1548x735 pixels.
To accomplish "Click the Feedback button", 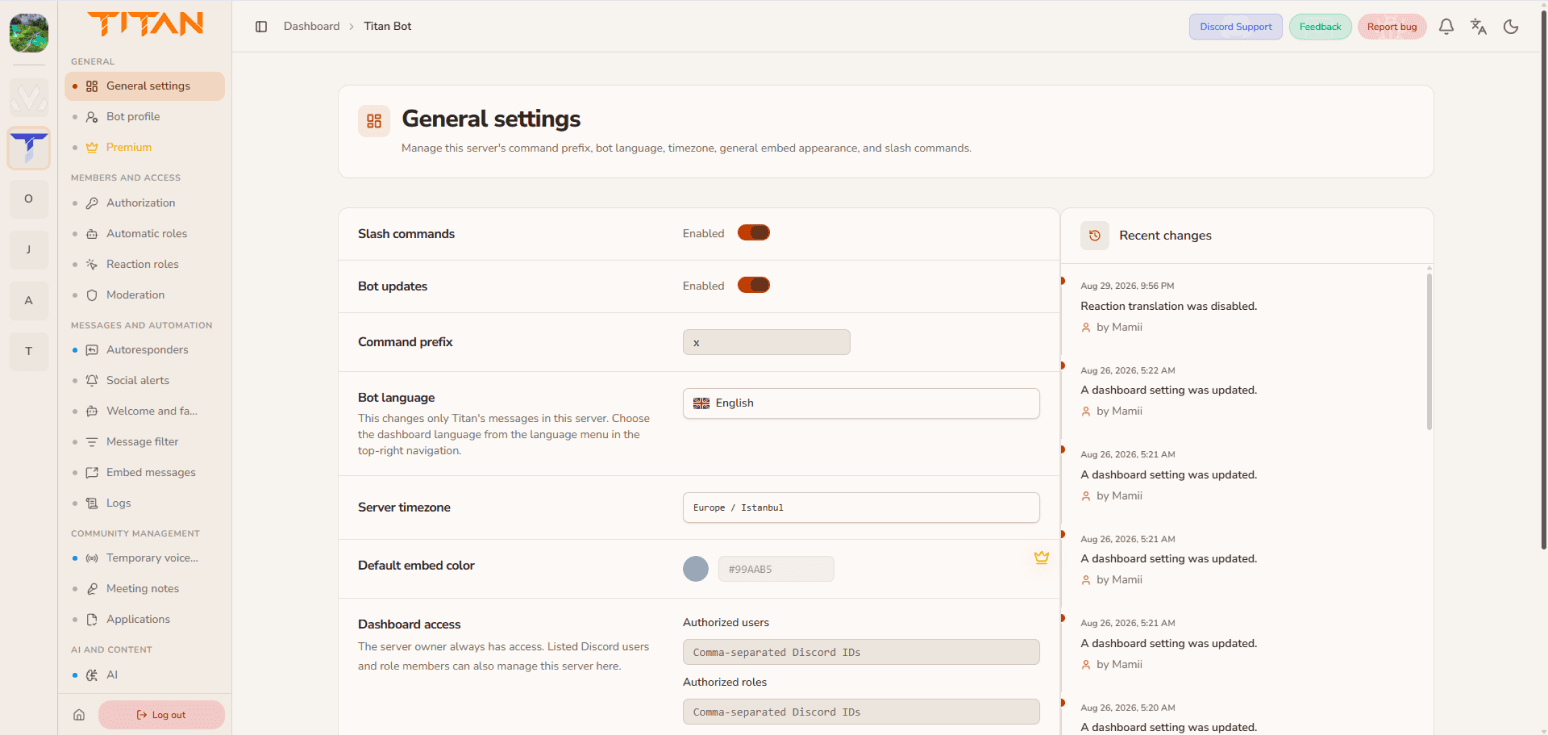I will pyautogui.click(x=1320, y=27).
